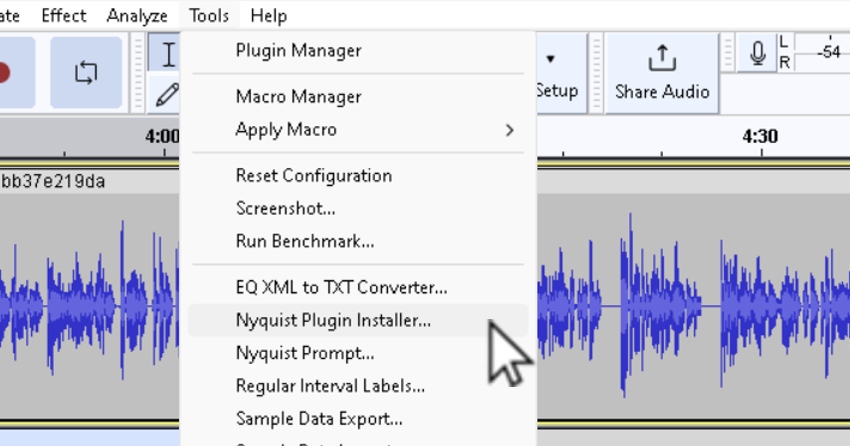Screen dimensions: 850x446
Task: Launch Run Benchmark
Action: [304, 241]
